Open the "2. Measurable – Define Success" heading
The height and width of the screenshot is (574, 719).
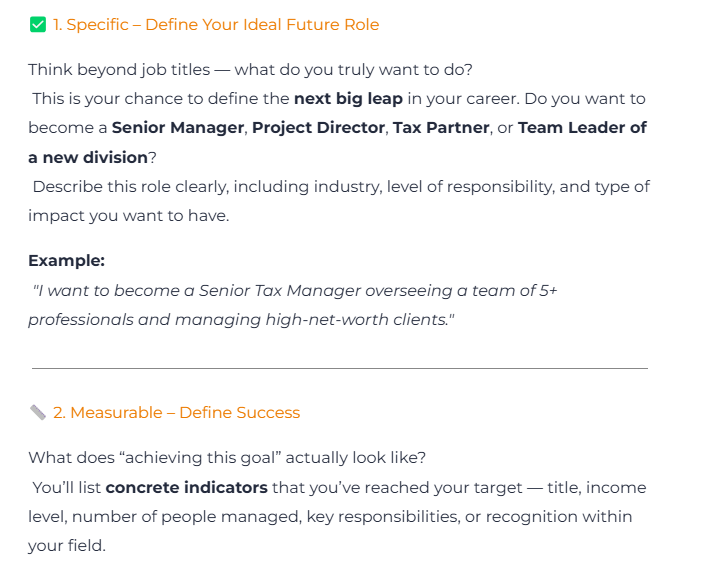pyautogui.click(x=176, y=412)
